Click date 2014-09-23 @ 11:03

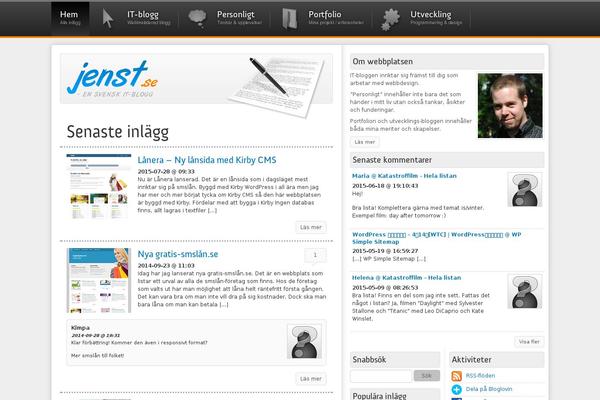[x=166, y=266]
